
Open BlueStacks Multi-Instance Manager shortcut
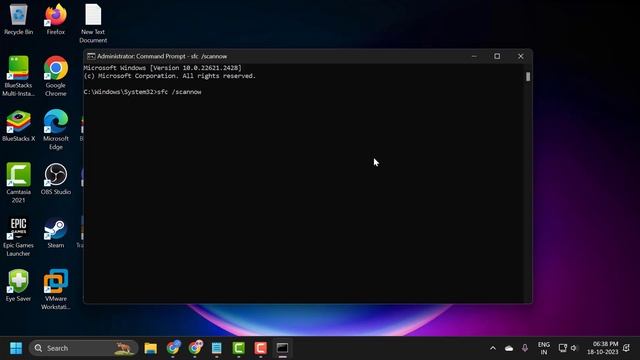18,76
